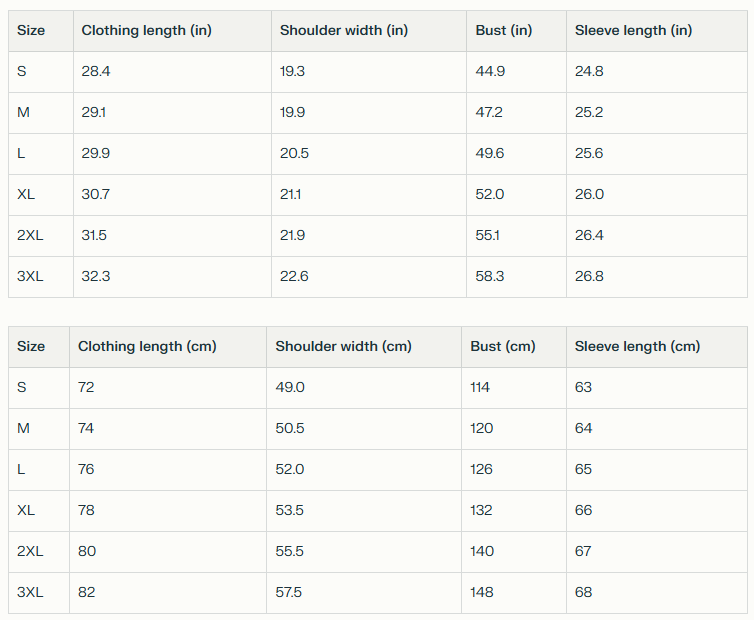Click the "Sleeve length (in)" column header
This screenshot has width=754, height=620.
[x=633, y=31]
